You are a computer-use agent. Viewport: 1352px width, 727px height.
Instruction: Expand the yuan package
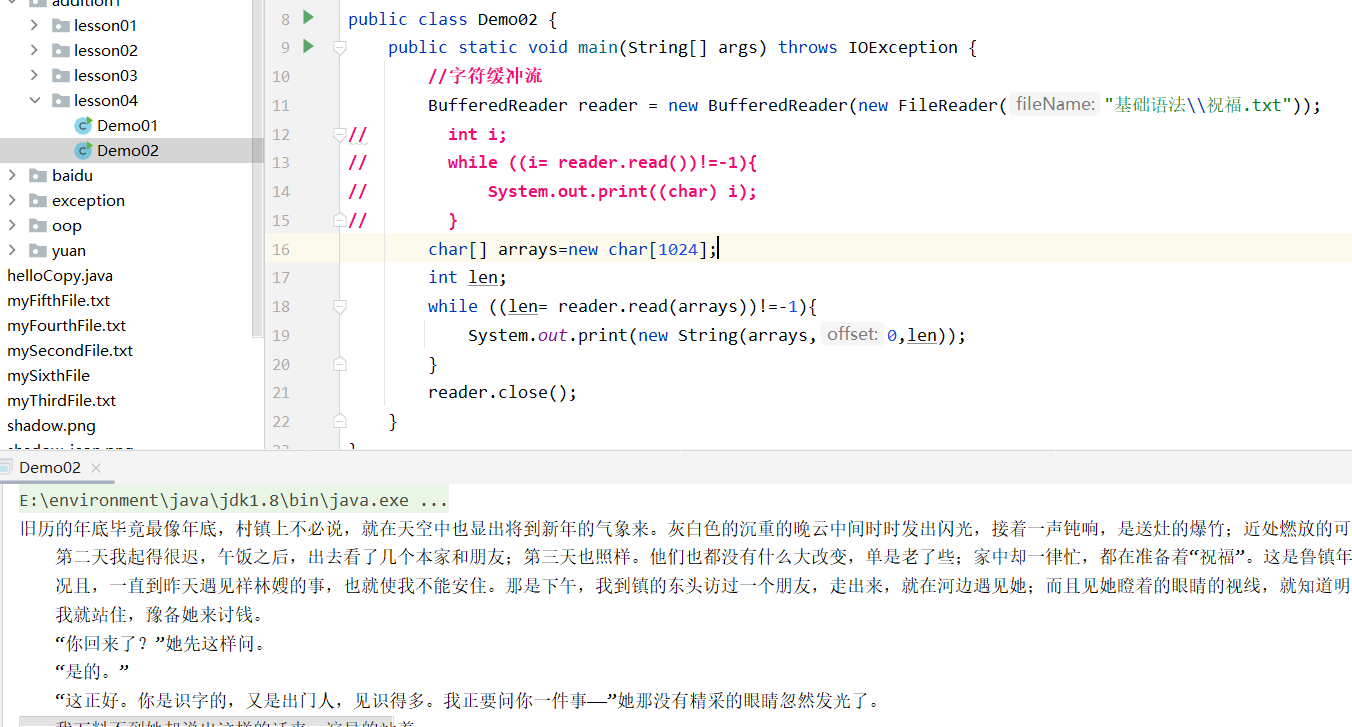pos(12,250)
